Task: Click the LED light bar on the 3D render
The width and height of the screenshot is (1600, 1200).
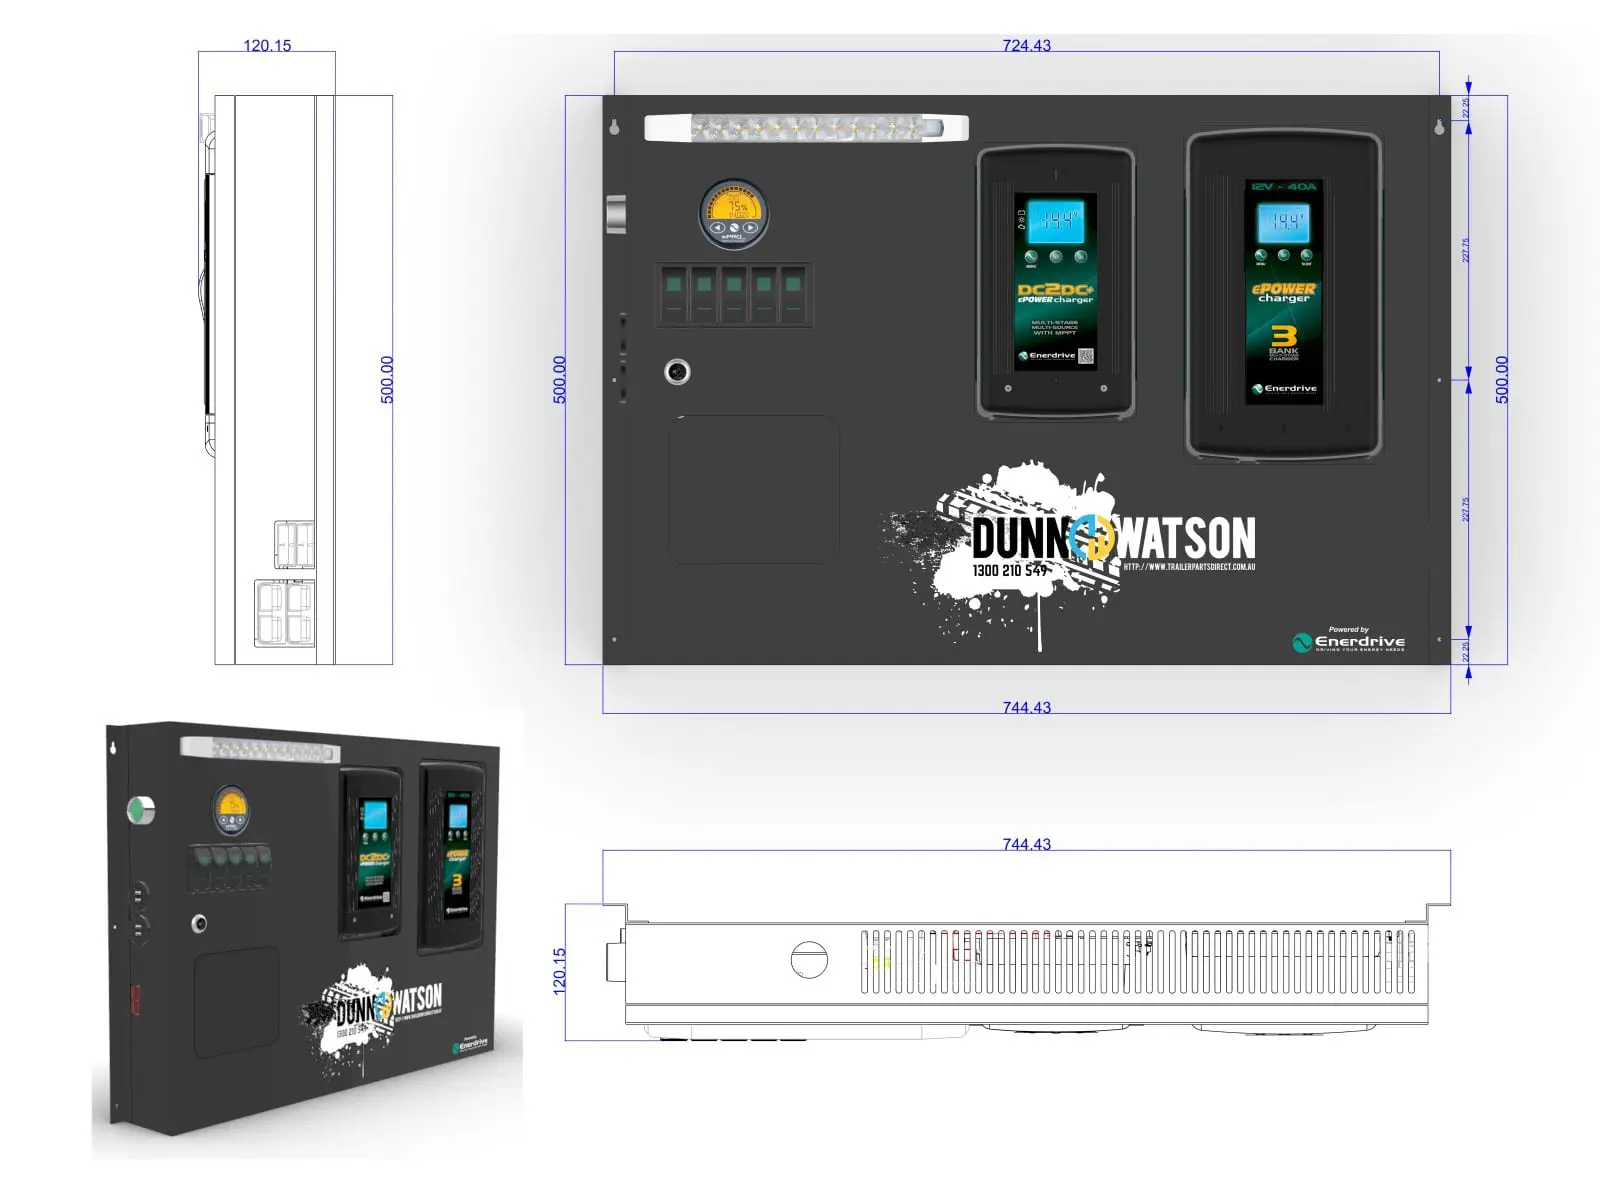Action: [260, 749]
